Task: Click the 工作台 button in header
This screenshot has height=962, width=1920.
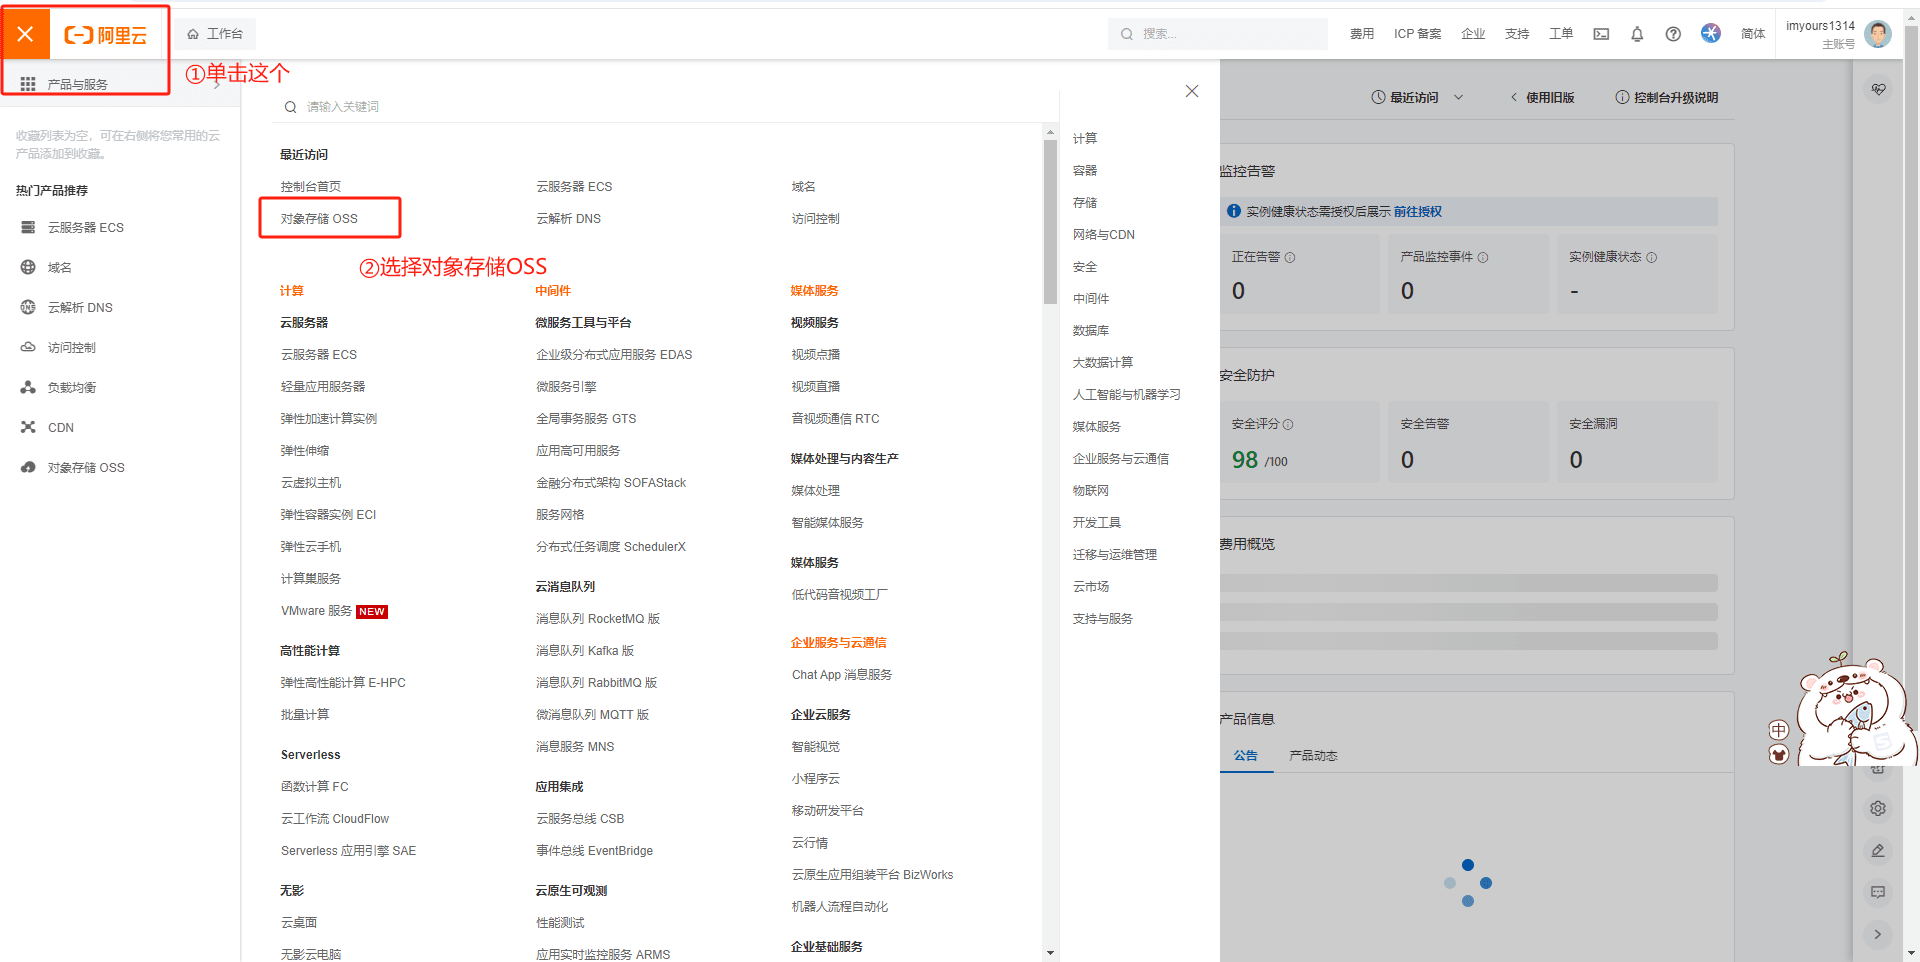Action: [216, 34]
